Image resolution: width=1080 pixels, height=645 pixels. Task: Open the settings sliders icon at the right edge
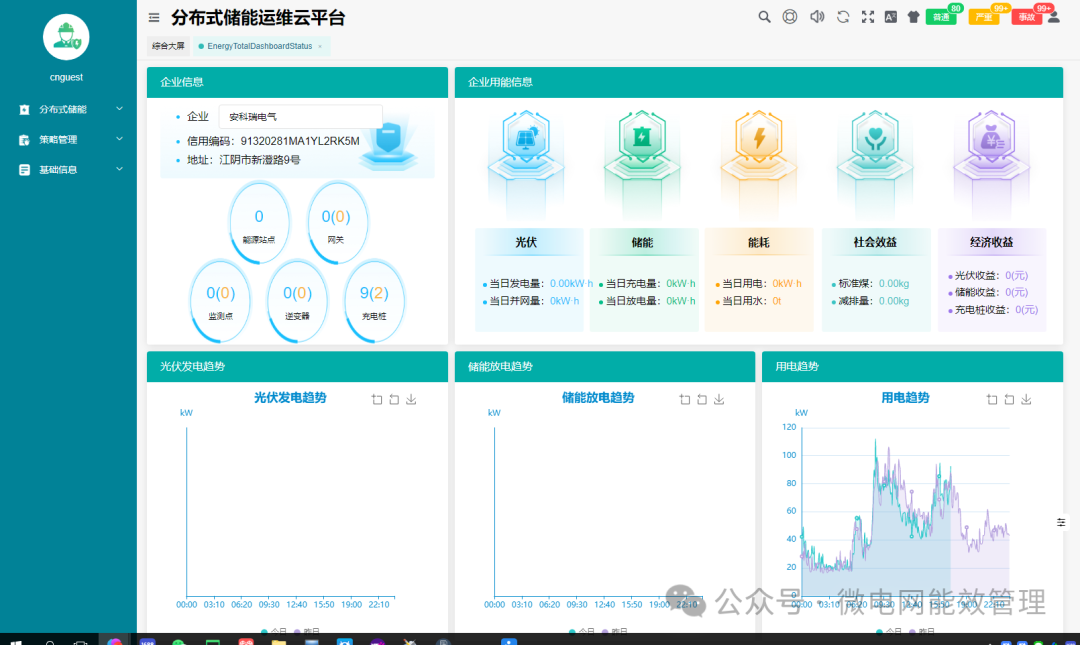[x=1061, y=522]
